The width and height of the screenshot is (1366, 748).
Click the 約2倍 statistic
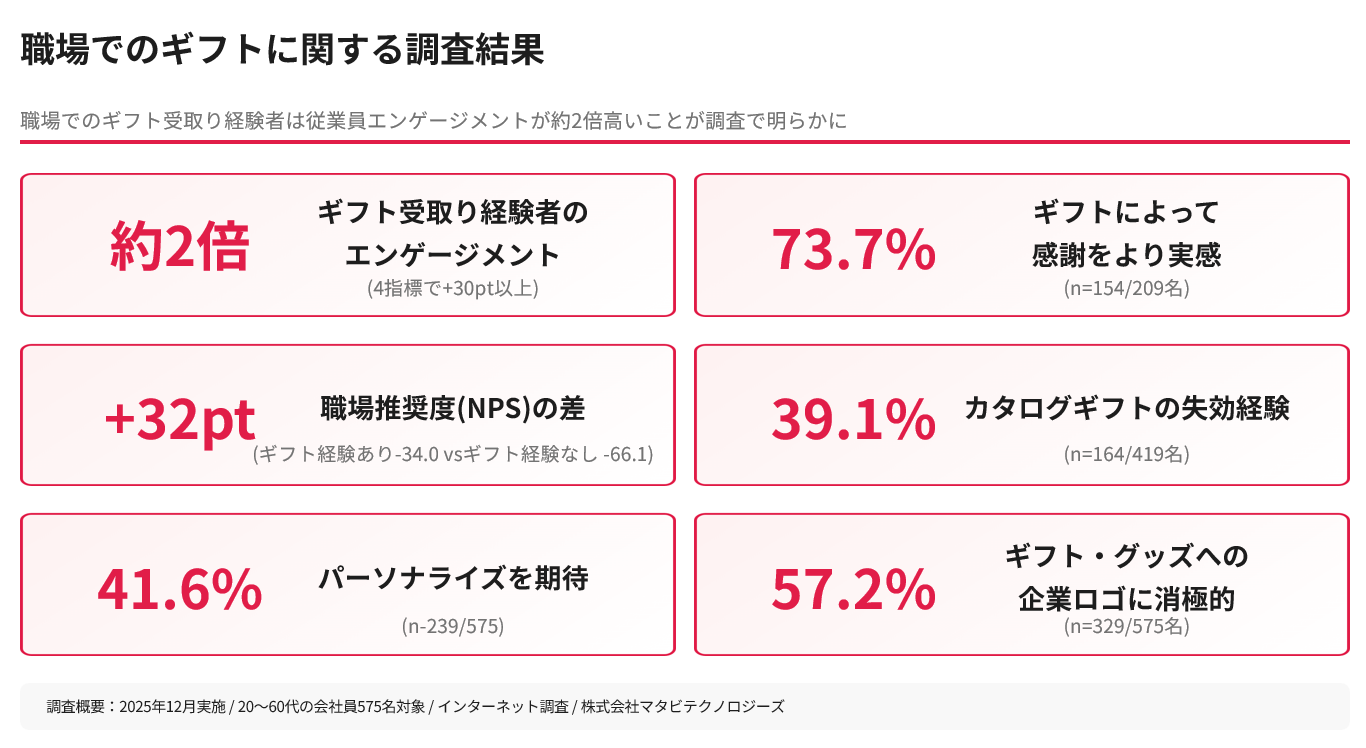(x=179, y=248)
